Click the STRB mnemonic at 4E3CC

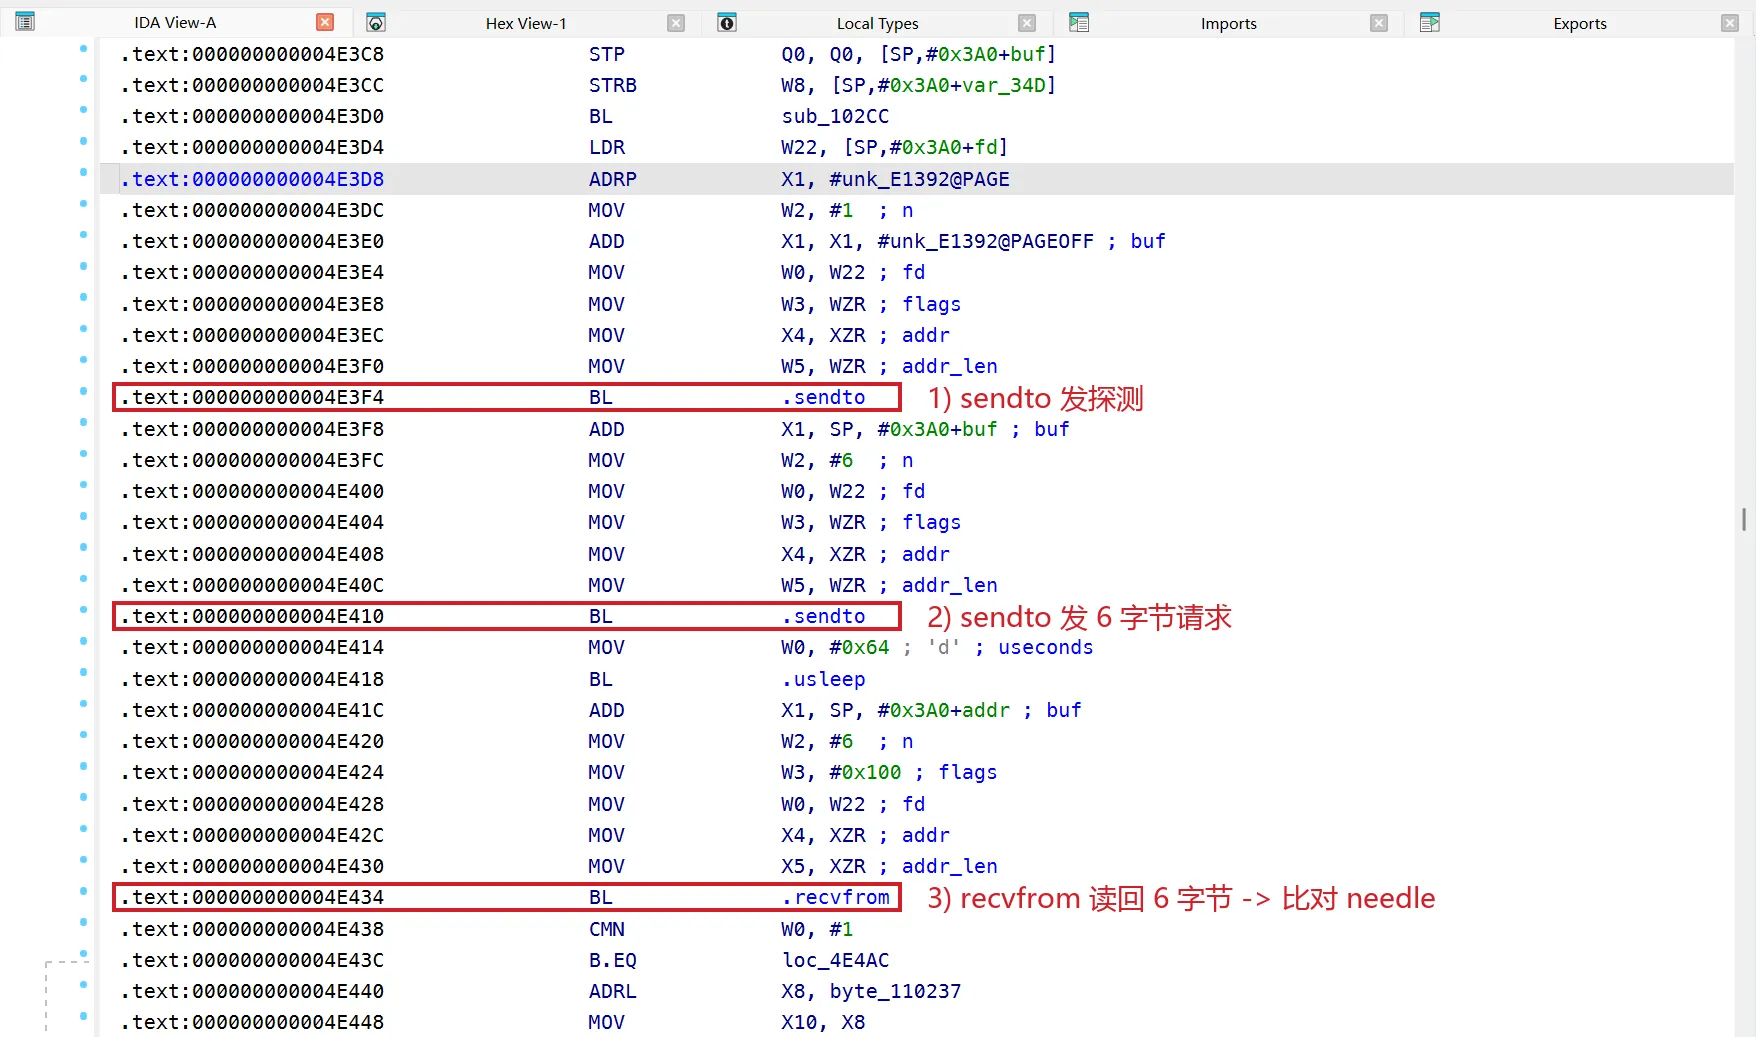tap(612, 85)
